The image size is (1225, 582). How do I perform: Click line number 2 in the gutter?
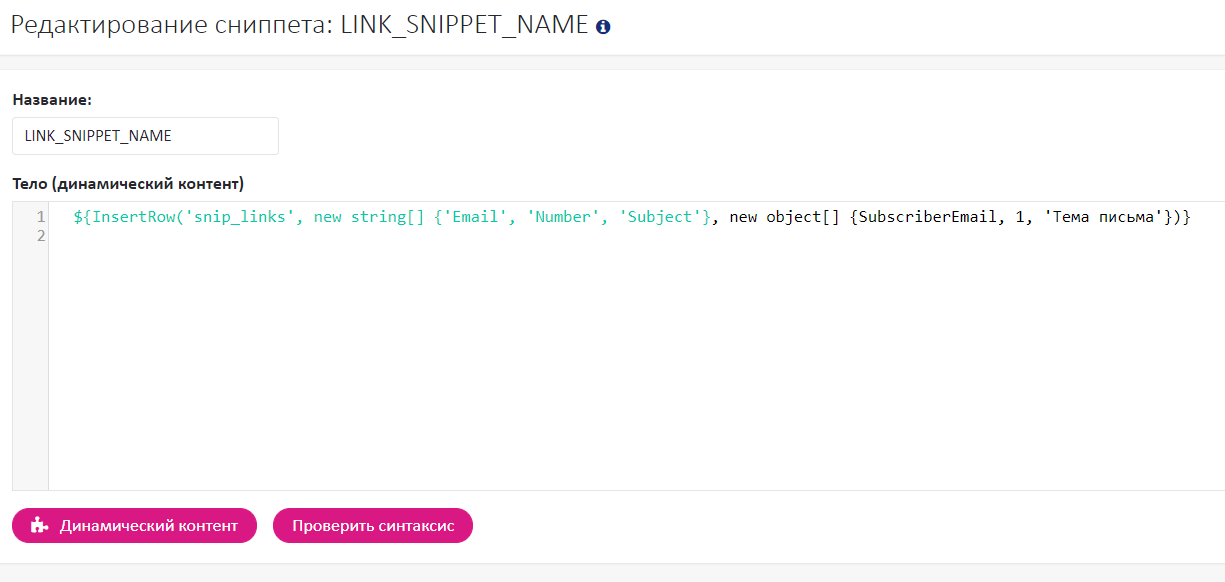[x=41, y=236]
